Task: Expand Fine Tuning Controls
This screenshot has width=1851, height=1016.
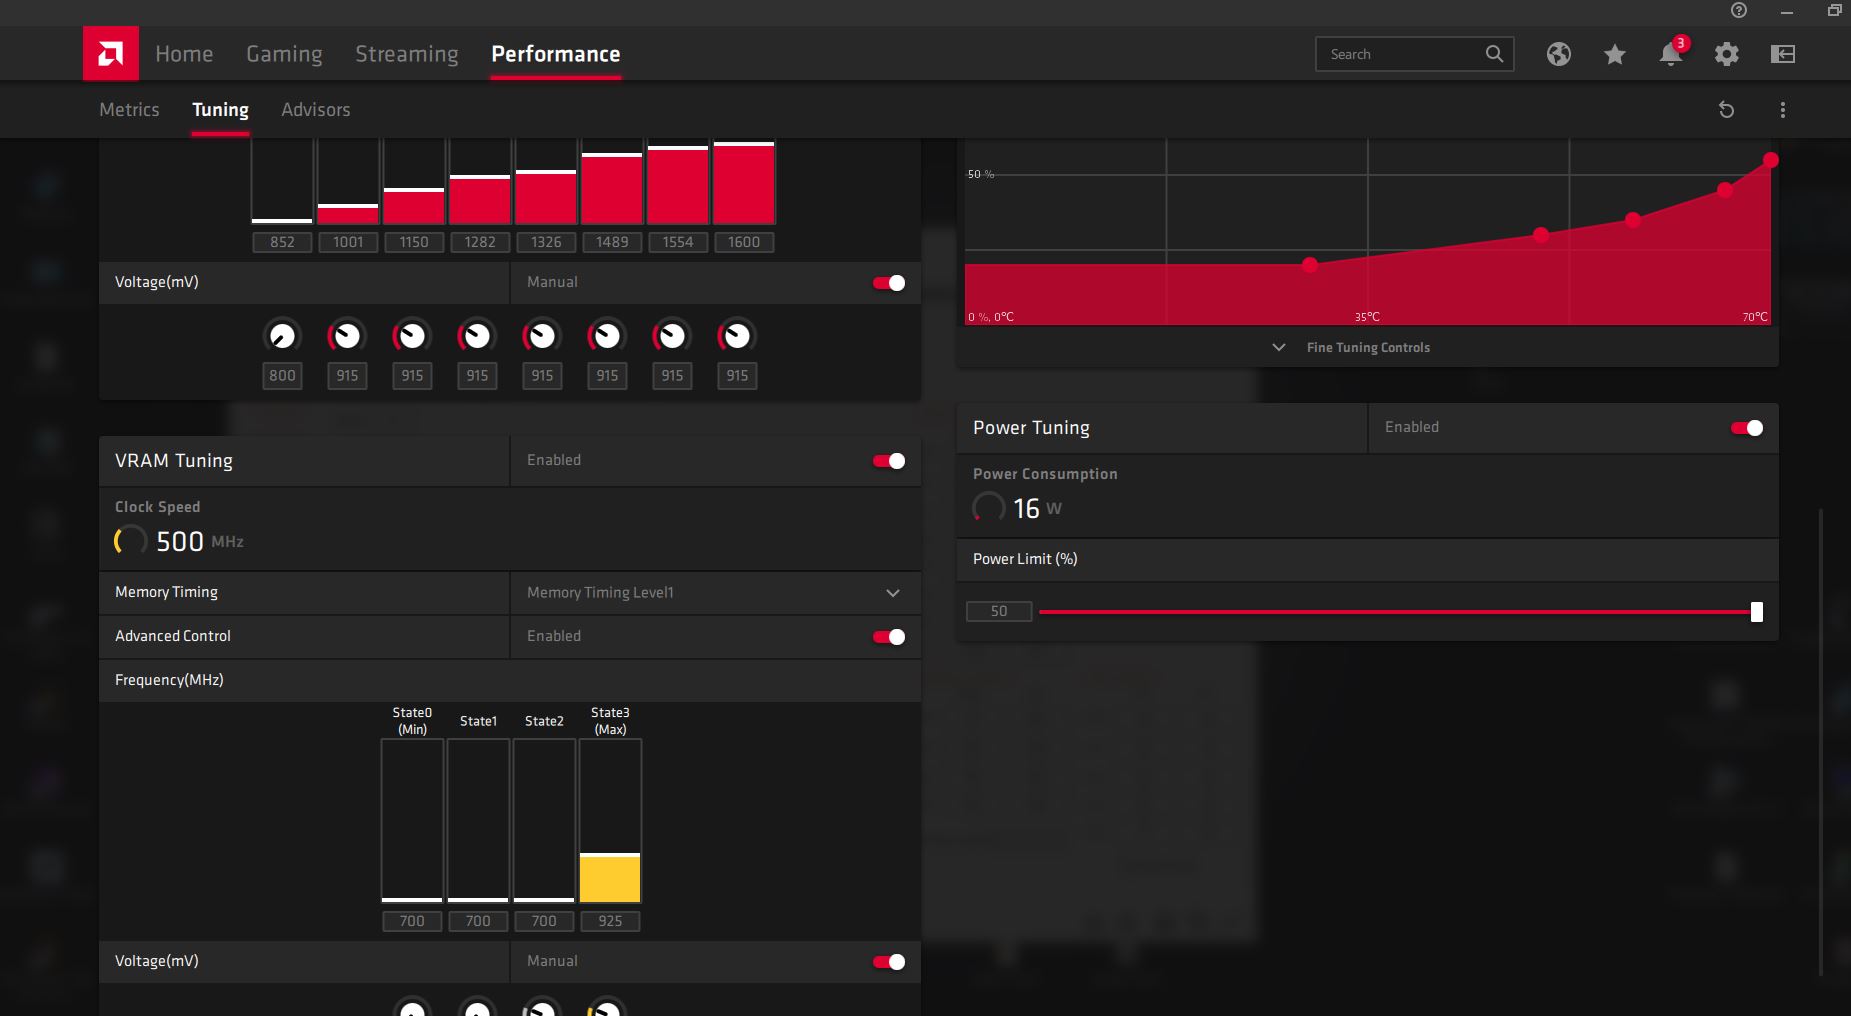Action: [x=1353, y=347]
